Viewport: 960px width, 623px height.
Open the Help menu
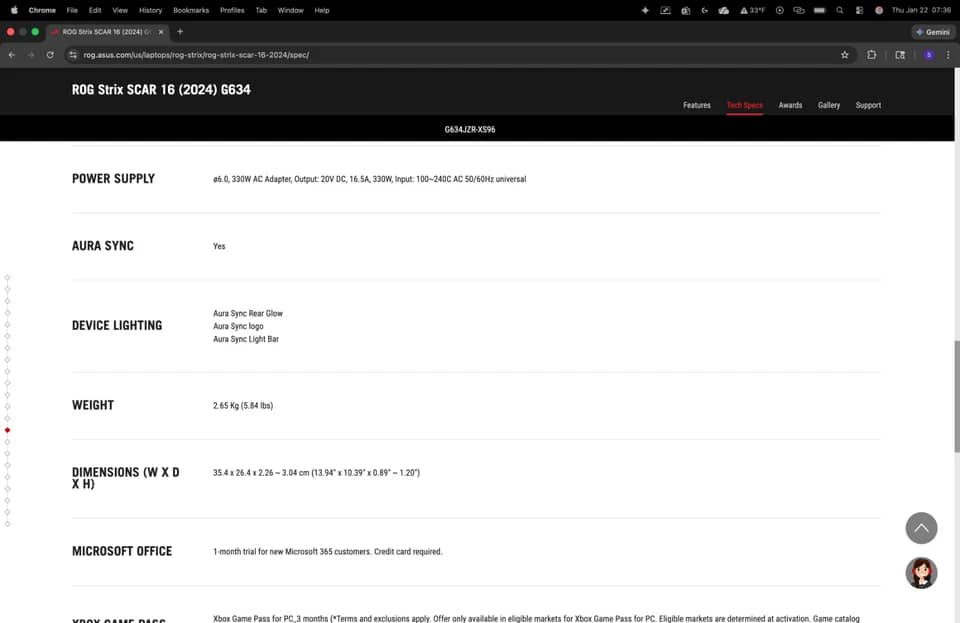pos(322,10)
